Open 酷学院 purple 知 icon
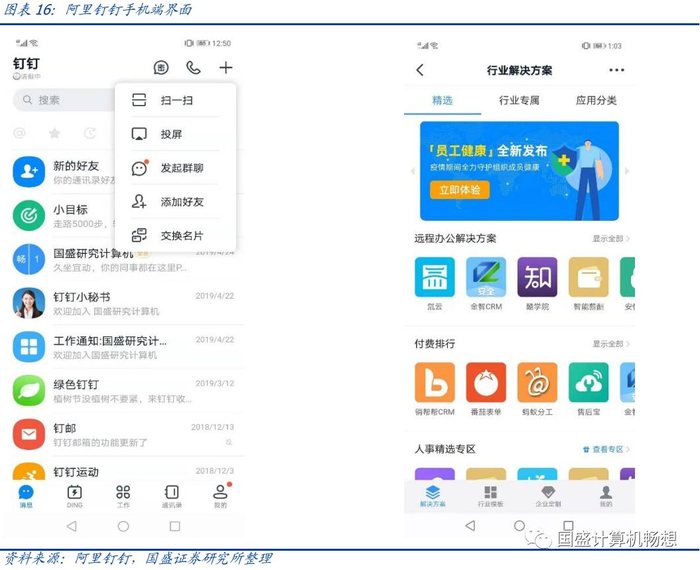Image resolution: width=700 pixels, height=570 pixels. pos(537,277)
